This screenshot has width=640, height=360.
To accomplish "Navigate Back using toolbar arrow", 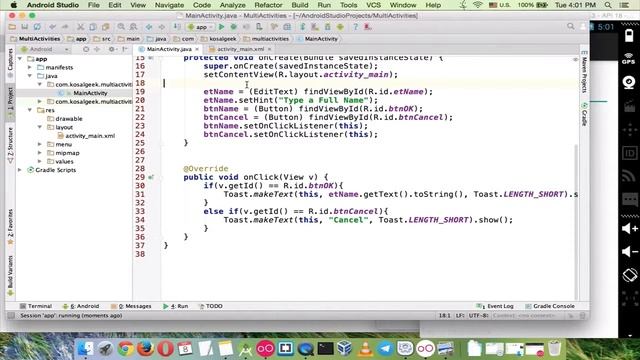I will [x=149, y=27].
